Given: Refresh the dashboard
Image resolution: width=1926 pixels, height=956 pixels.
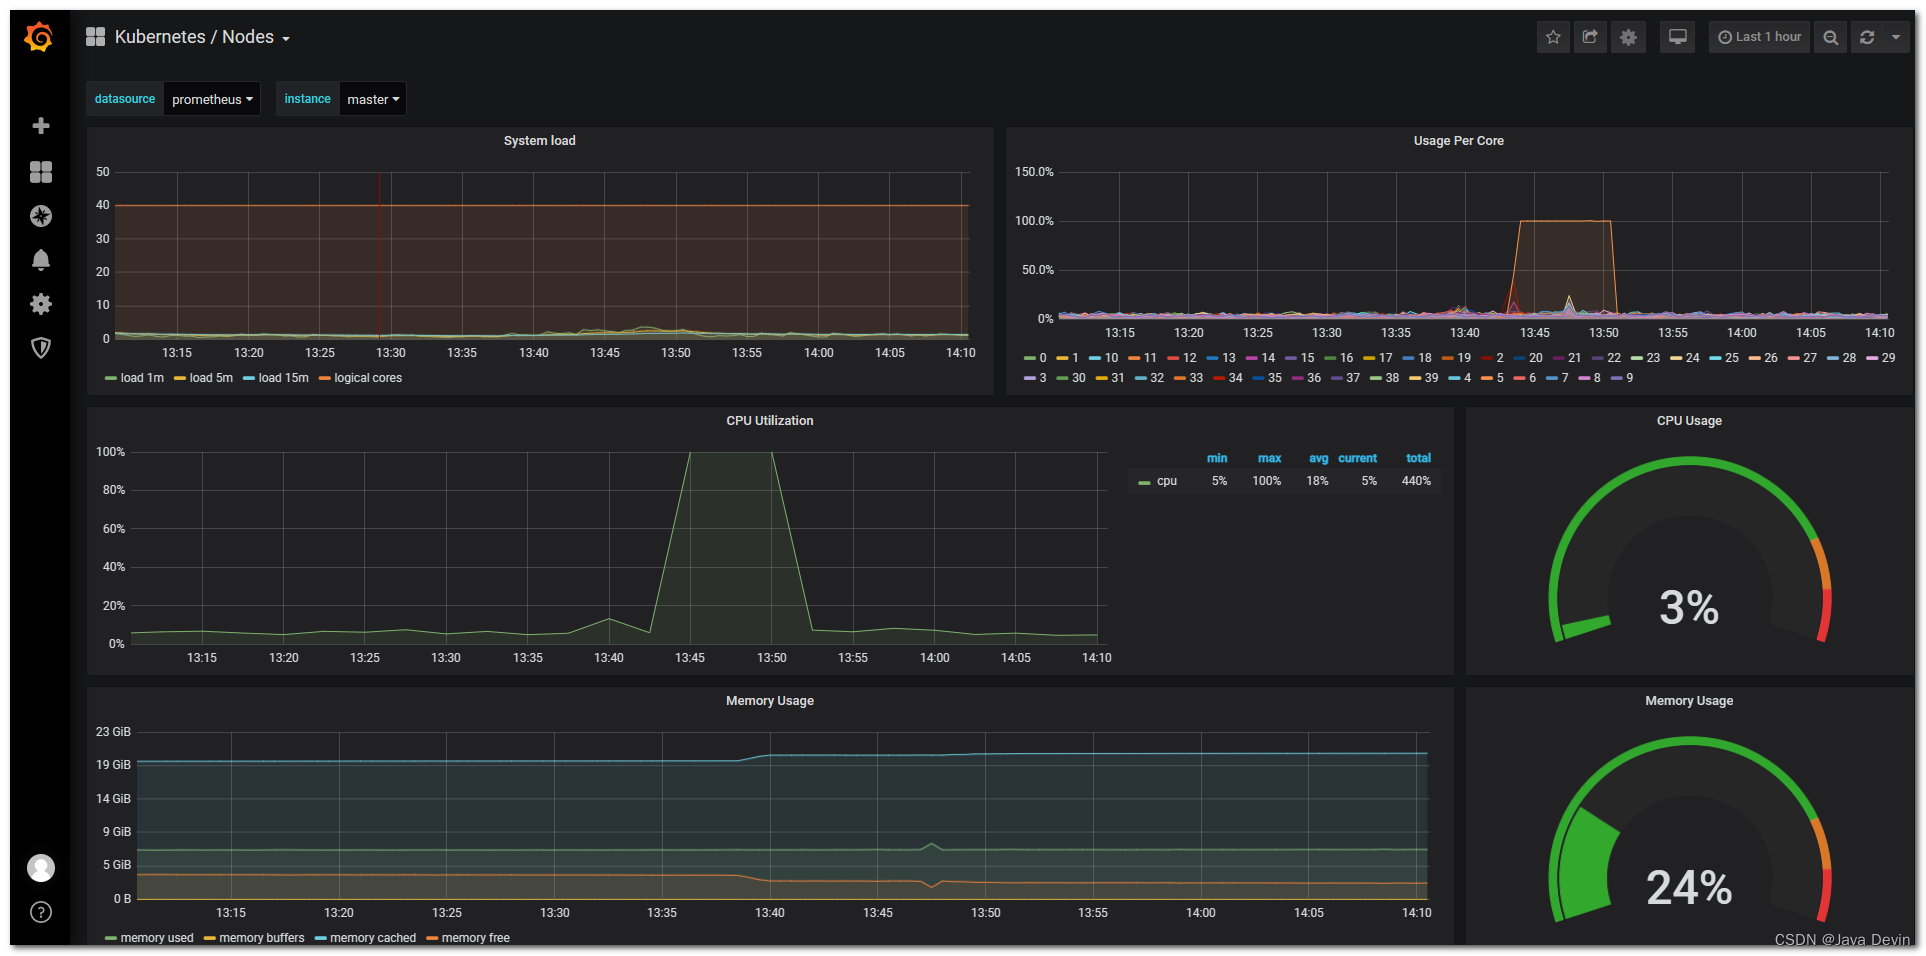Looking at the screenshot, I should 1867,37.
